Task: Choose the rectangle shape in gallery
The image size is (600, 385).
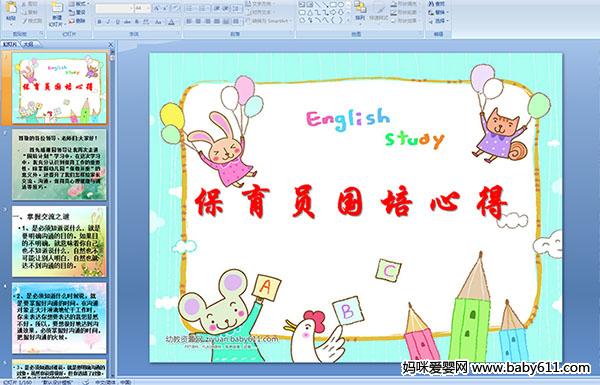Action: (333, 5)
